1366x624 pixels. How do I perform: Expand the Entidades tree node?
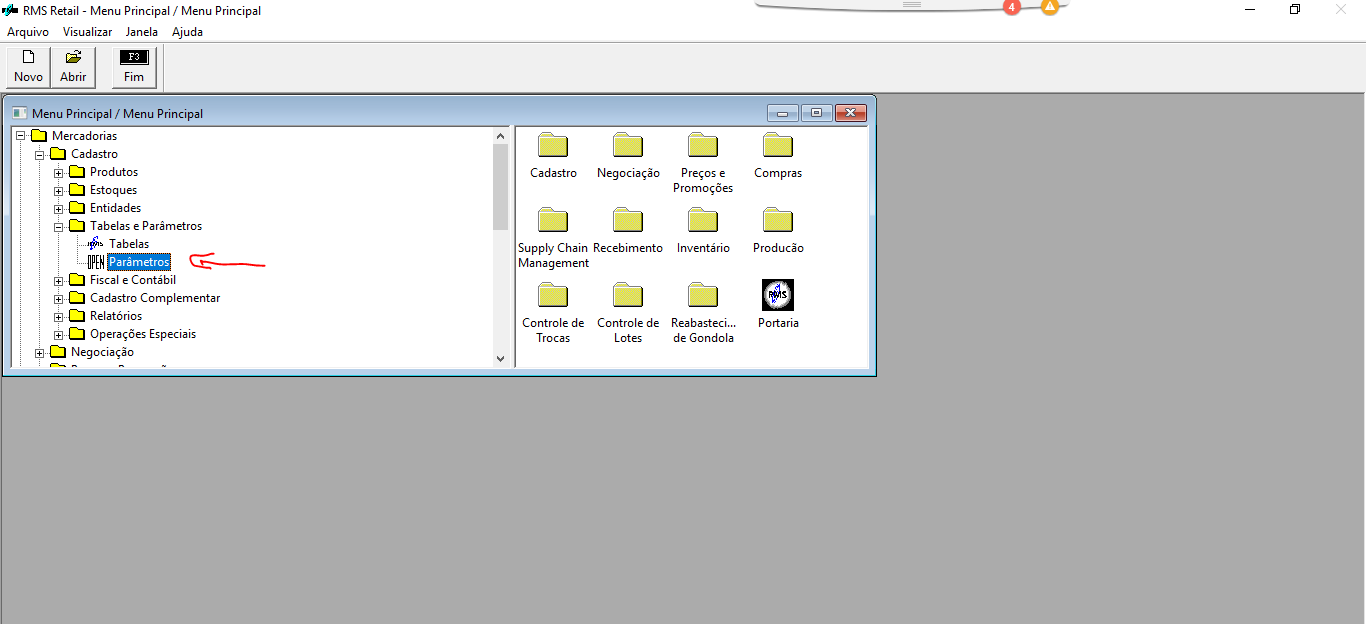[59, 208]
